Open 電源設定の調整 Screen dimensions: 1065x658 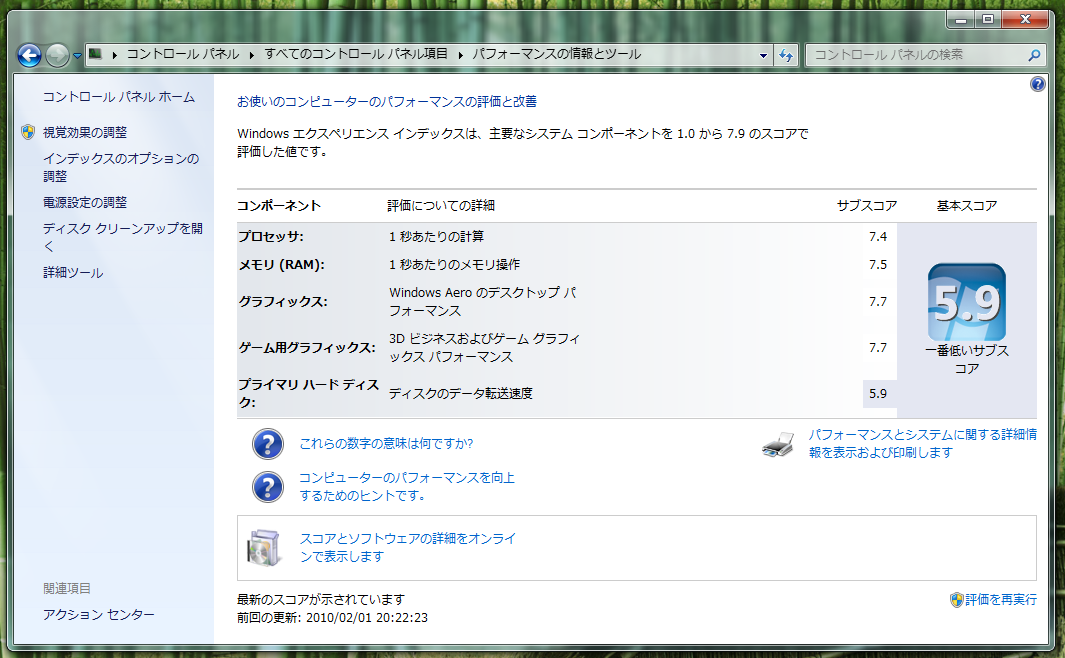coord(85,202)
